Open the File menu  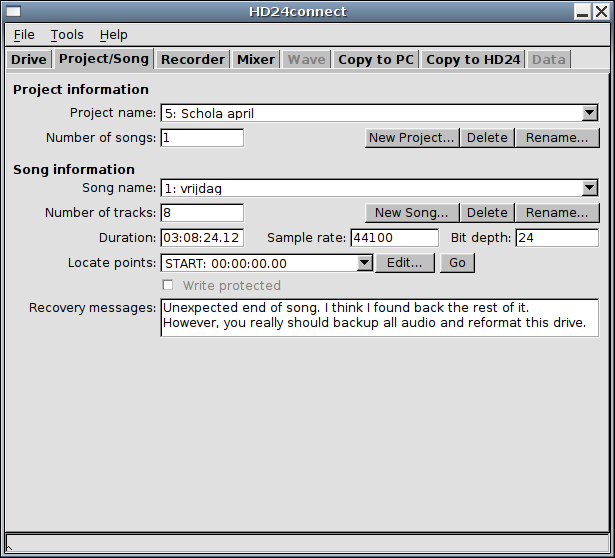pos(24,35)
